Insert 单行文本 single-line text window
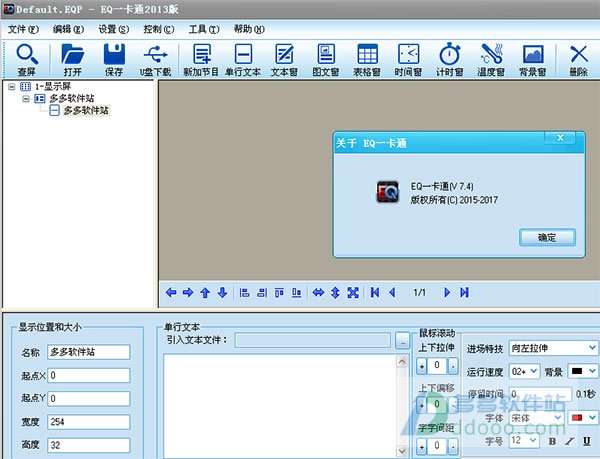Viewport: 600px width, 459px height. point(243,59)
